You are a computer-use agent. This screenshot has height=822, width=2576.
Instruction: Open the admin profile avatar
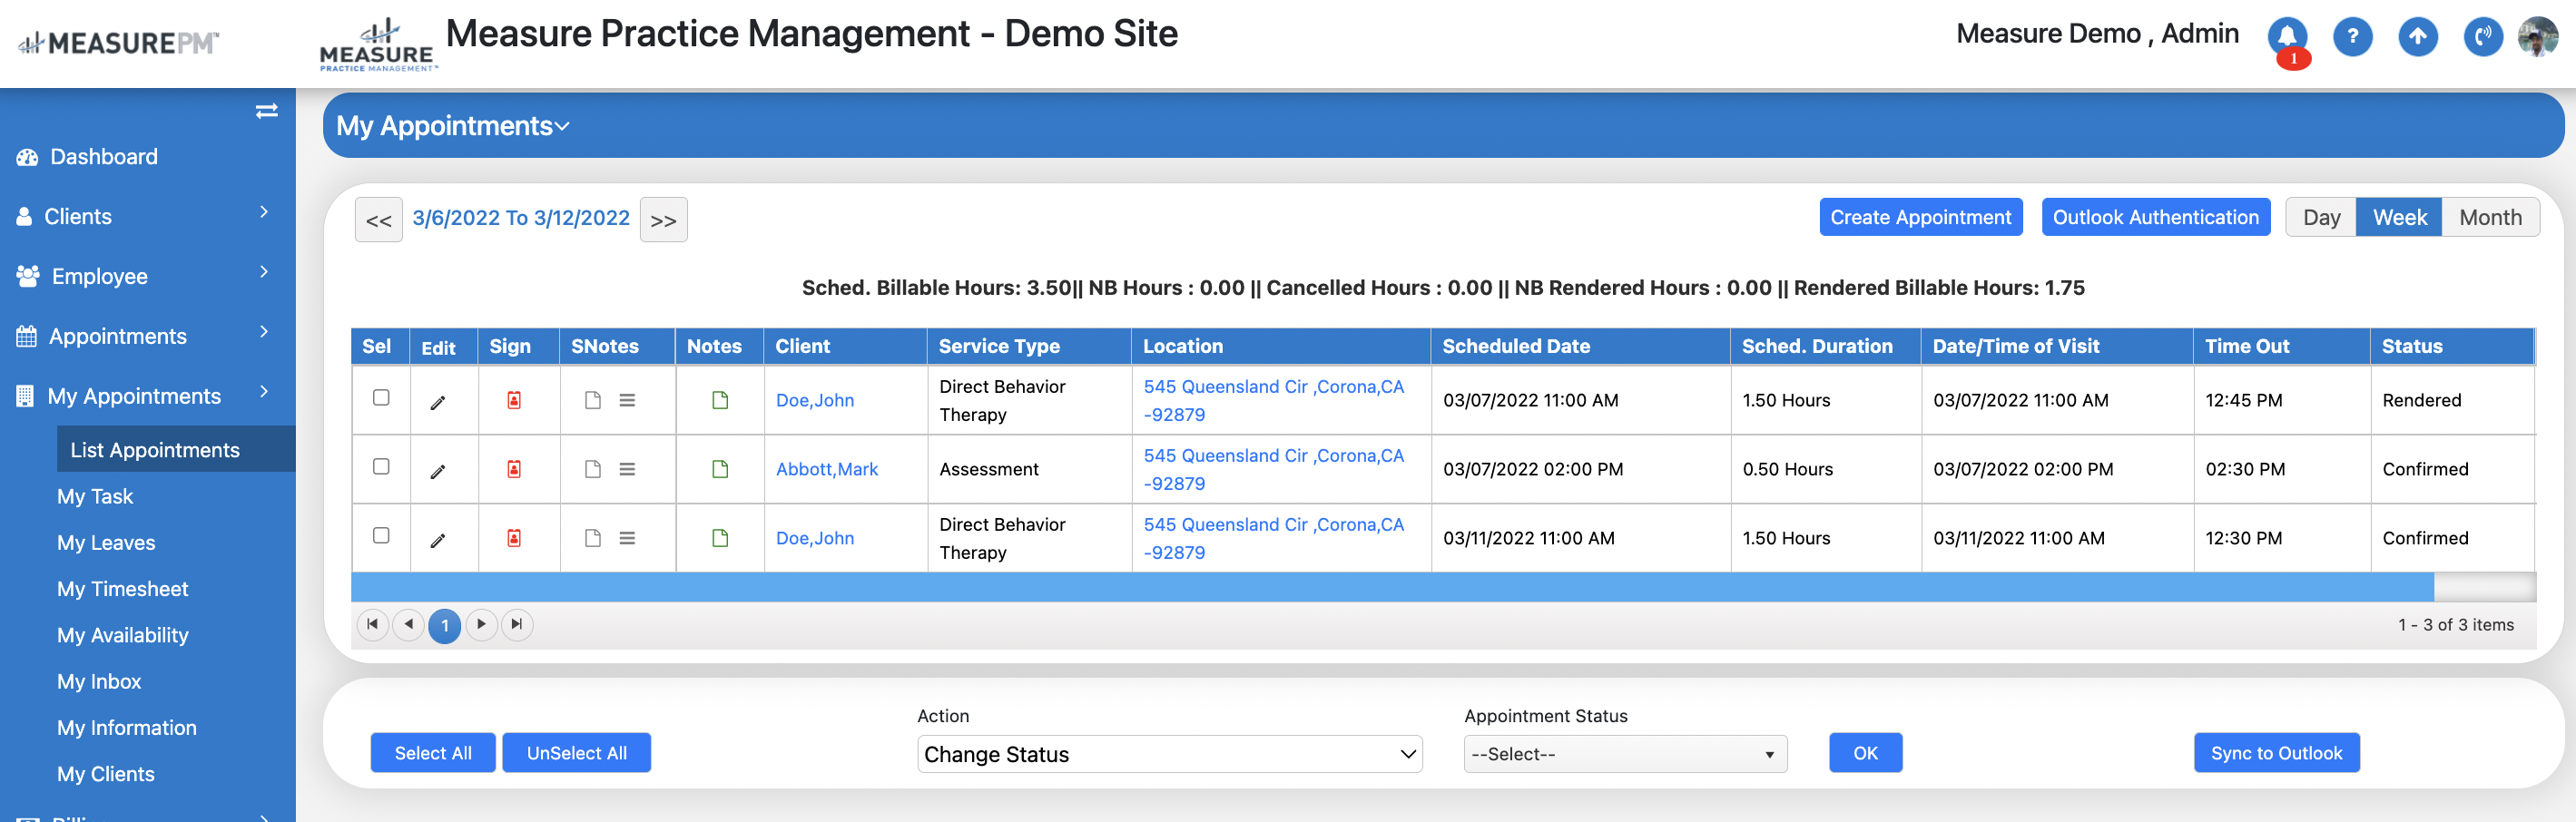point(2538,37)
